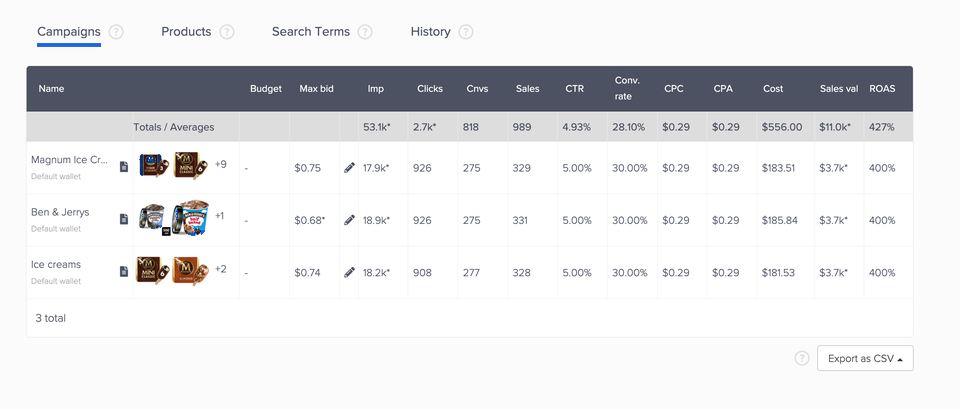Screen dimensions: 960x409
Task: Click Magnum Mini Classic thumbnail in Magnum row
Action: 189,166
